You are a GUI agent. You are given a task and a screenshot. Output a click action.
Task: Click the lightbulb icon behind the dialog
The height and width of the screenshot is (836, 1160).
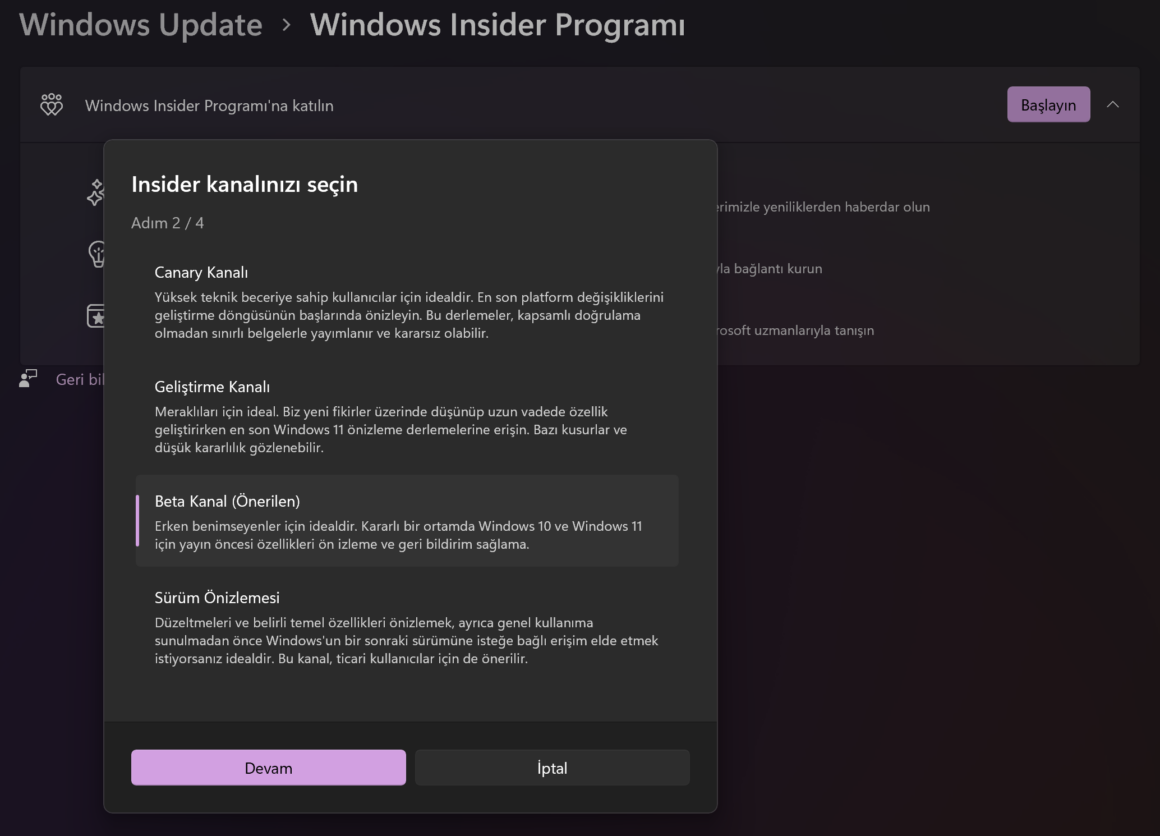[97, 254]
